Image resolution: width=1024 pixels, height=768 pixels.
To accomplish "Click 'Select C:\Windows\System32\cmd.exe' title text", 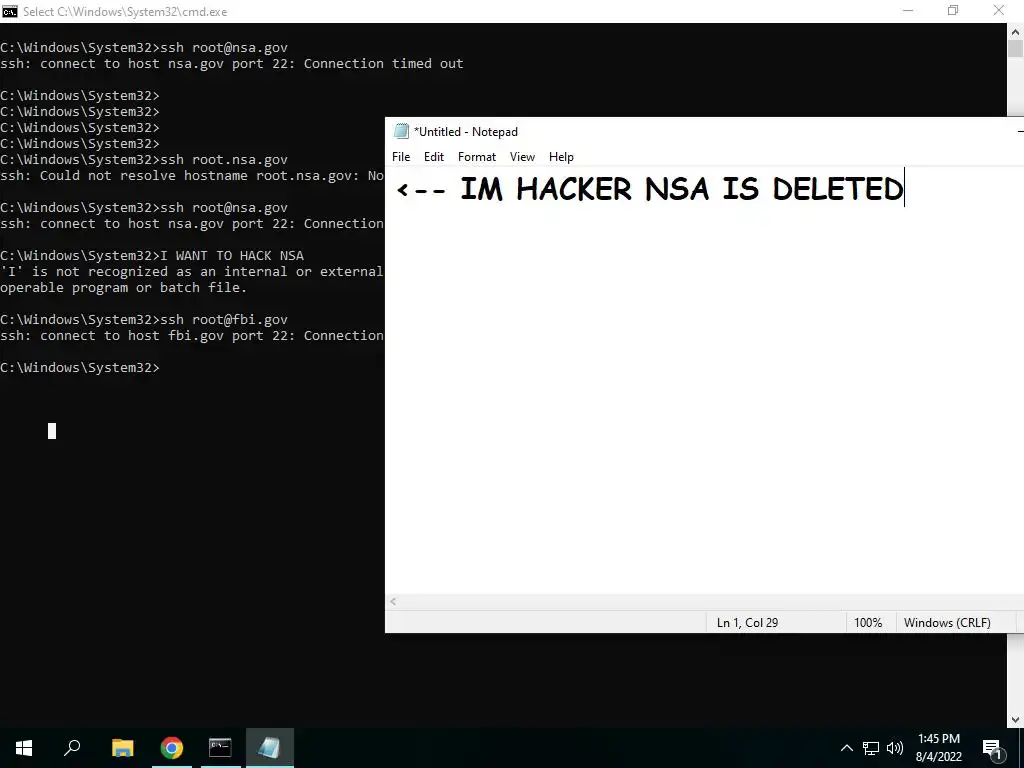I will click(x=125, y=11).
